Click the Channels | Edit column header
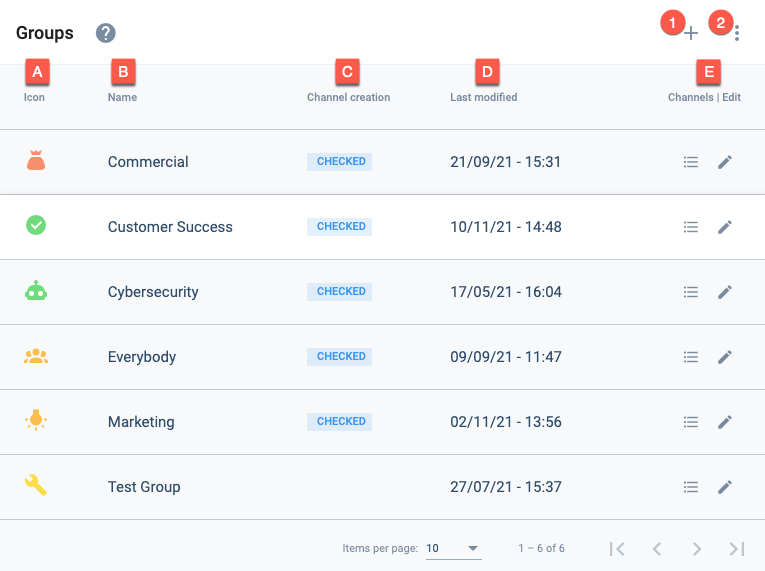The width and height of the screenshot is (765, 571). coord(704,97)
